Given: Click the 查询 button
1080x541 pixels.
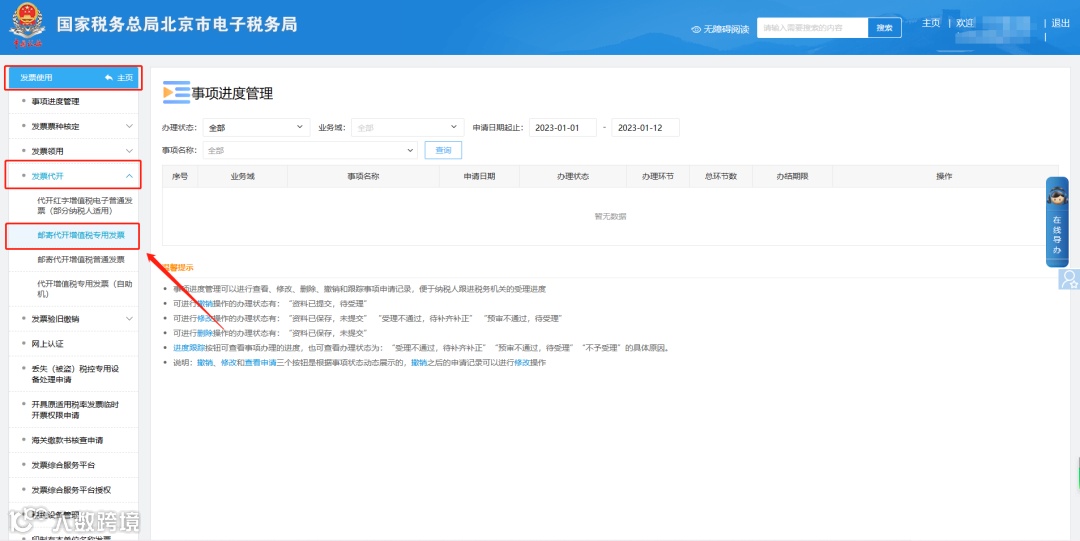Looking at the screenshot, I should 443,150.
